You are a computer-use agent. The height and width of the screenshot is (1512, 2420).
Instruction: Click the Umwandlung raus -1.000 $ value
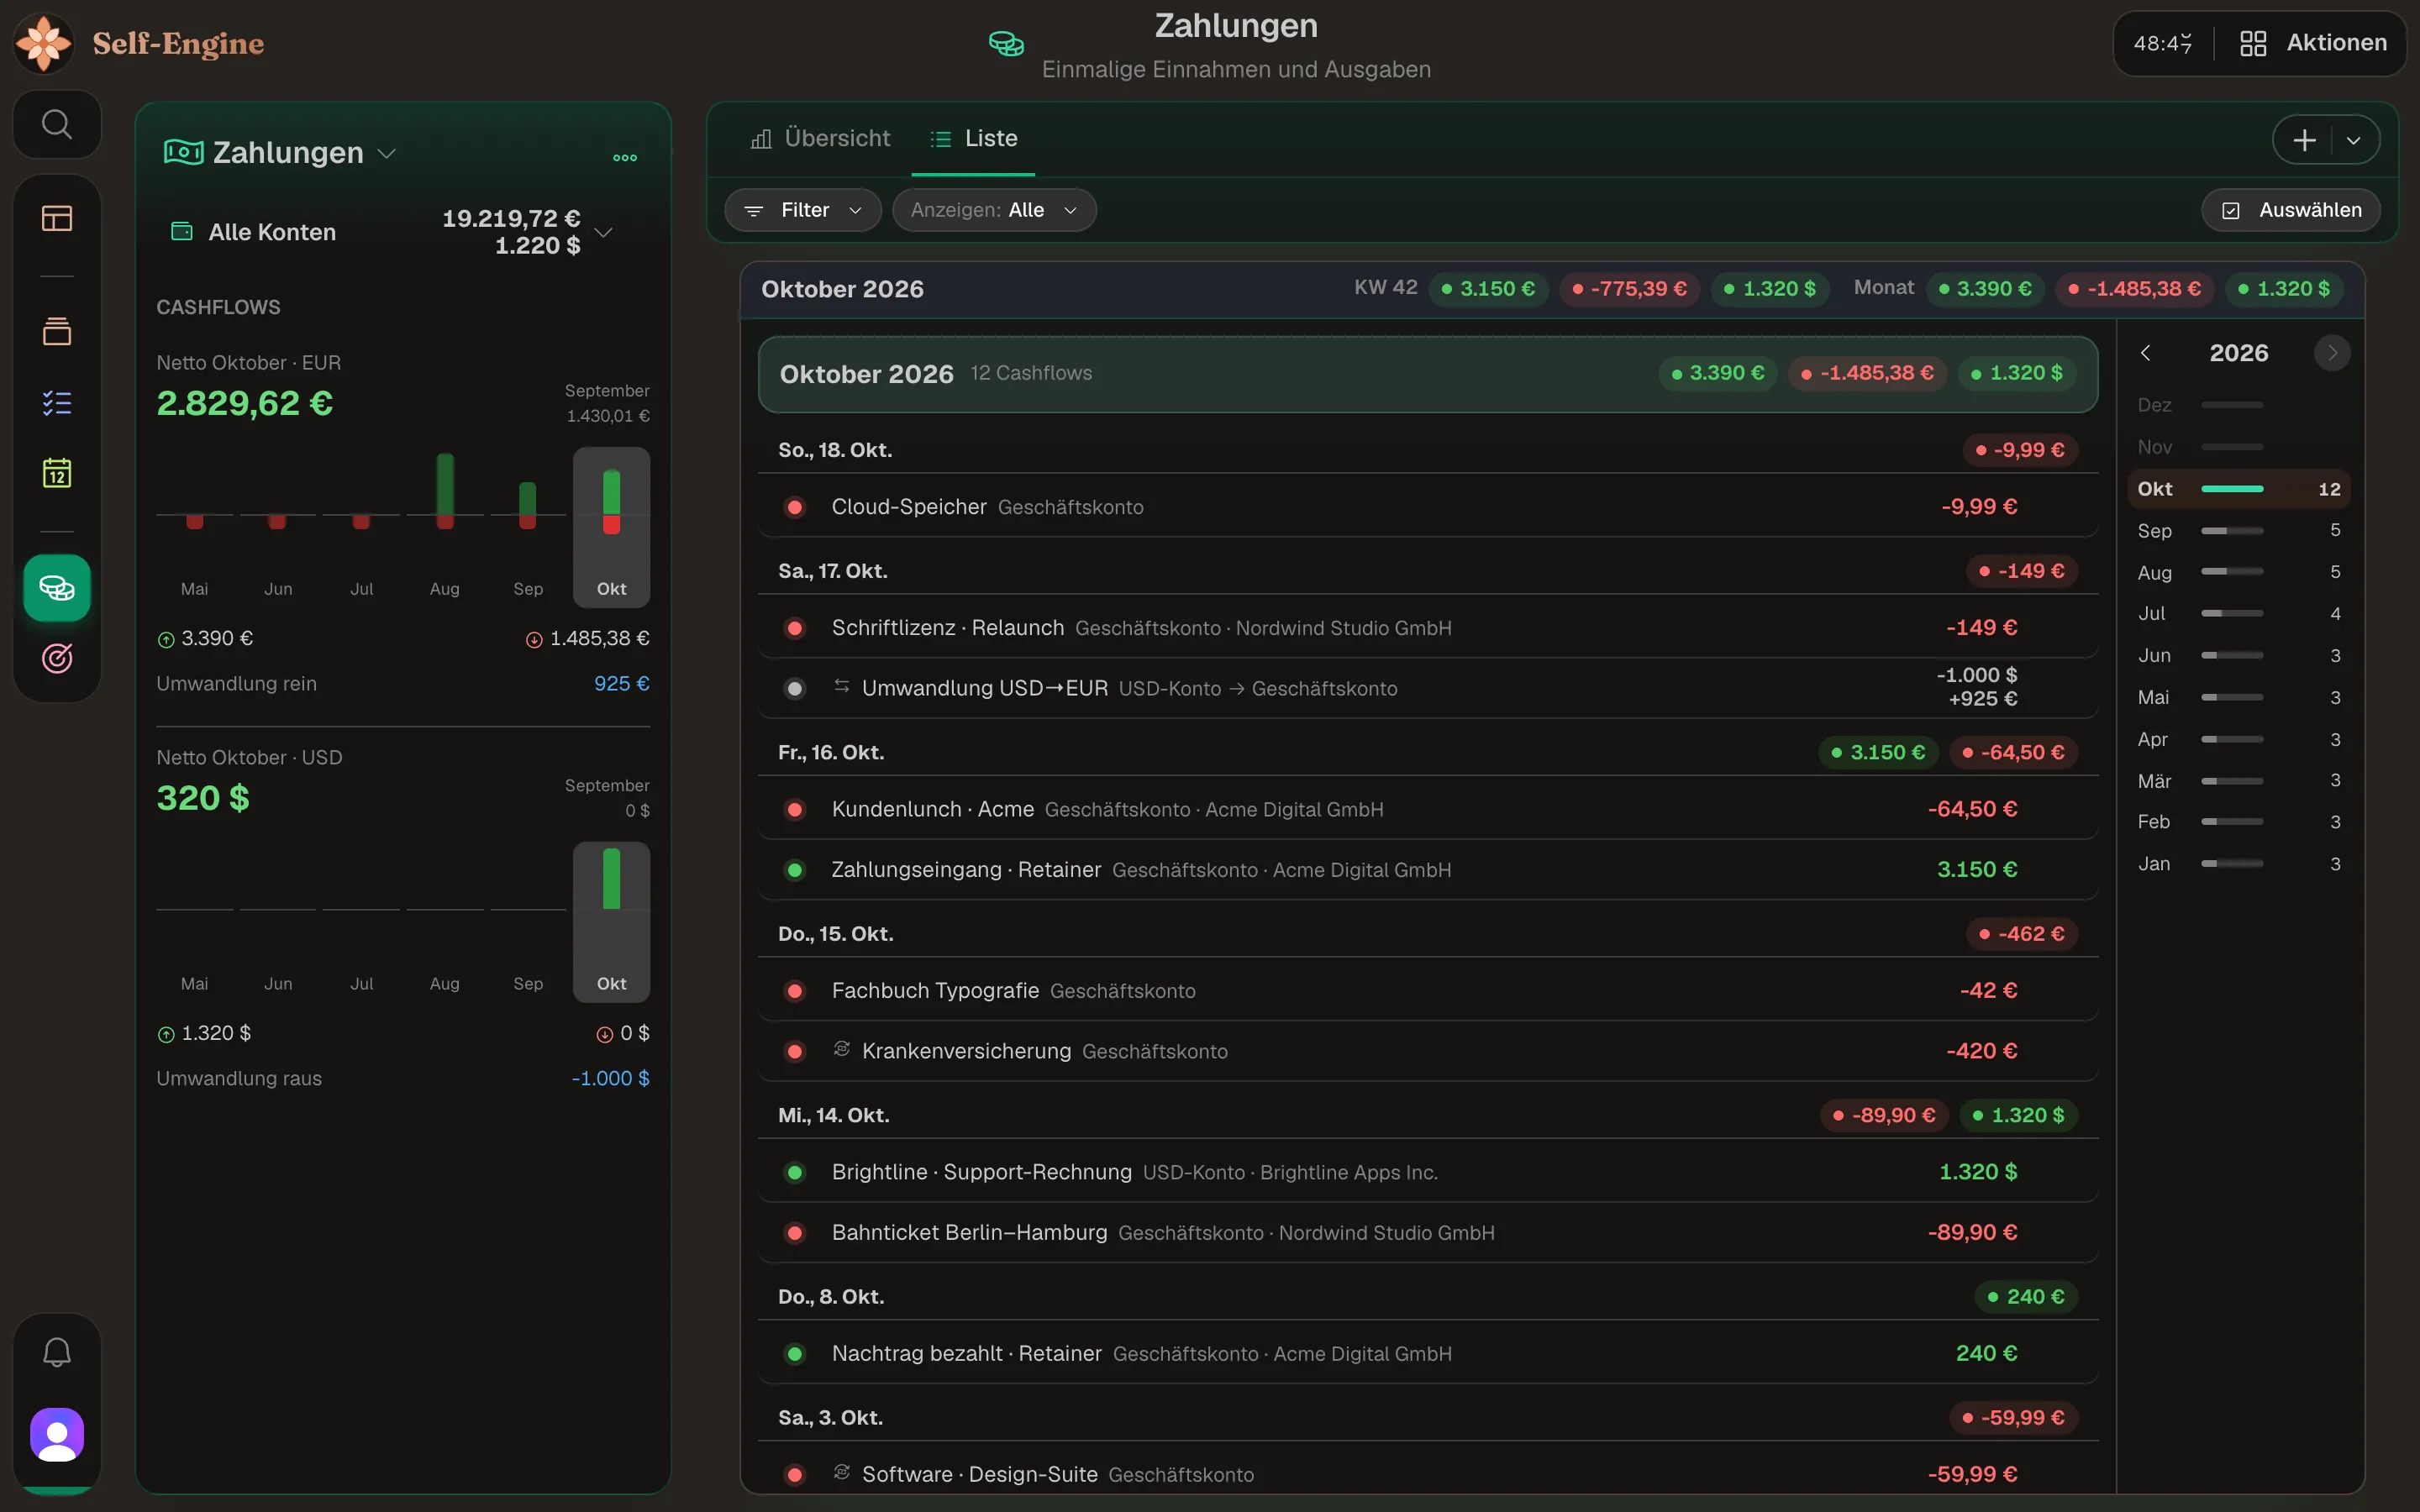tap(610, 1079)
